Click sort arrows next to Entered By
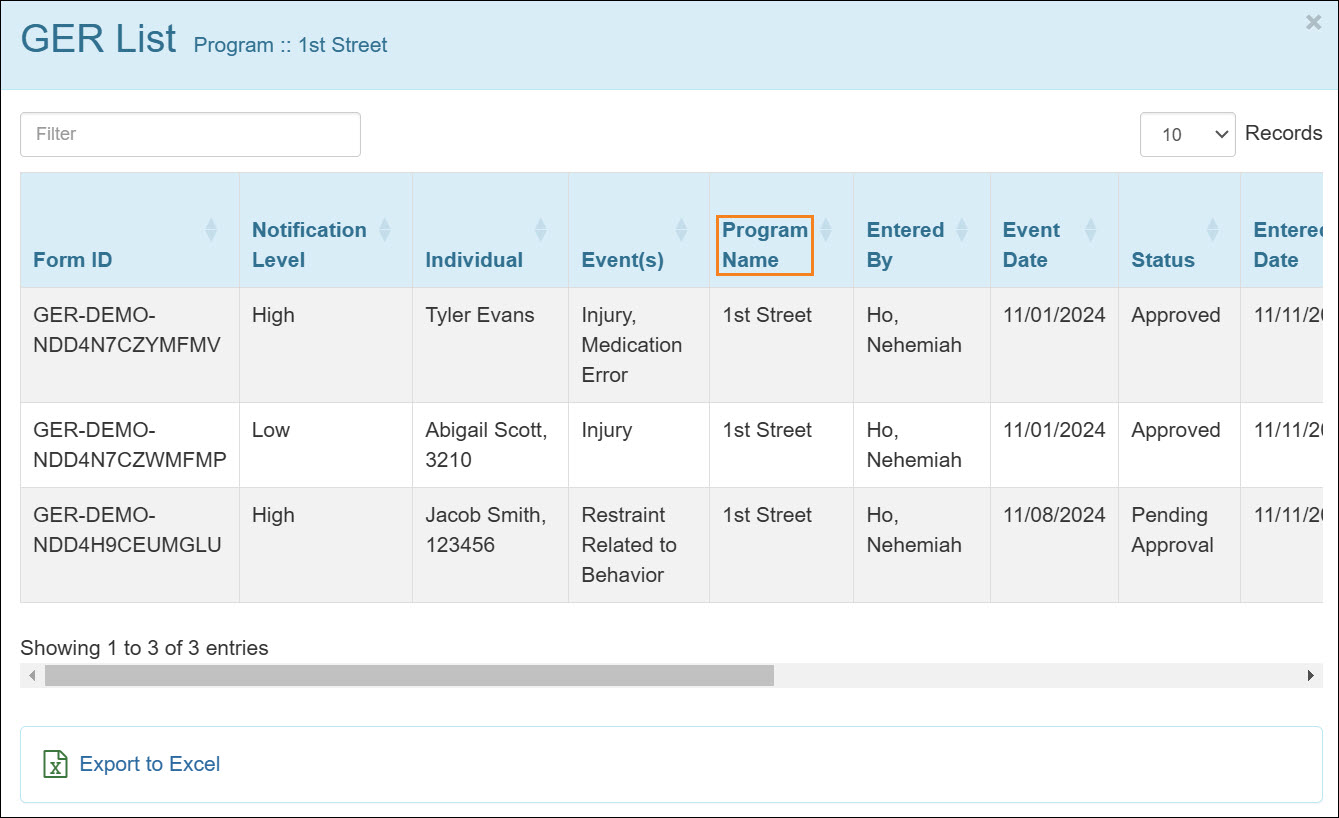The width and height of the screenshot is (1339, 818). (962, 230)
